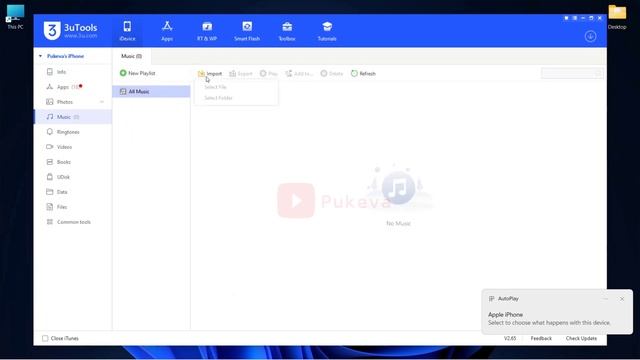Switch to the Music (0) tab
This screenshot has height=360, width=640.
(131, 56)
